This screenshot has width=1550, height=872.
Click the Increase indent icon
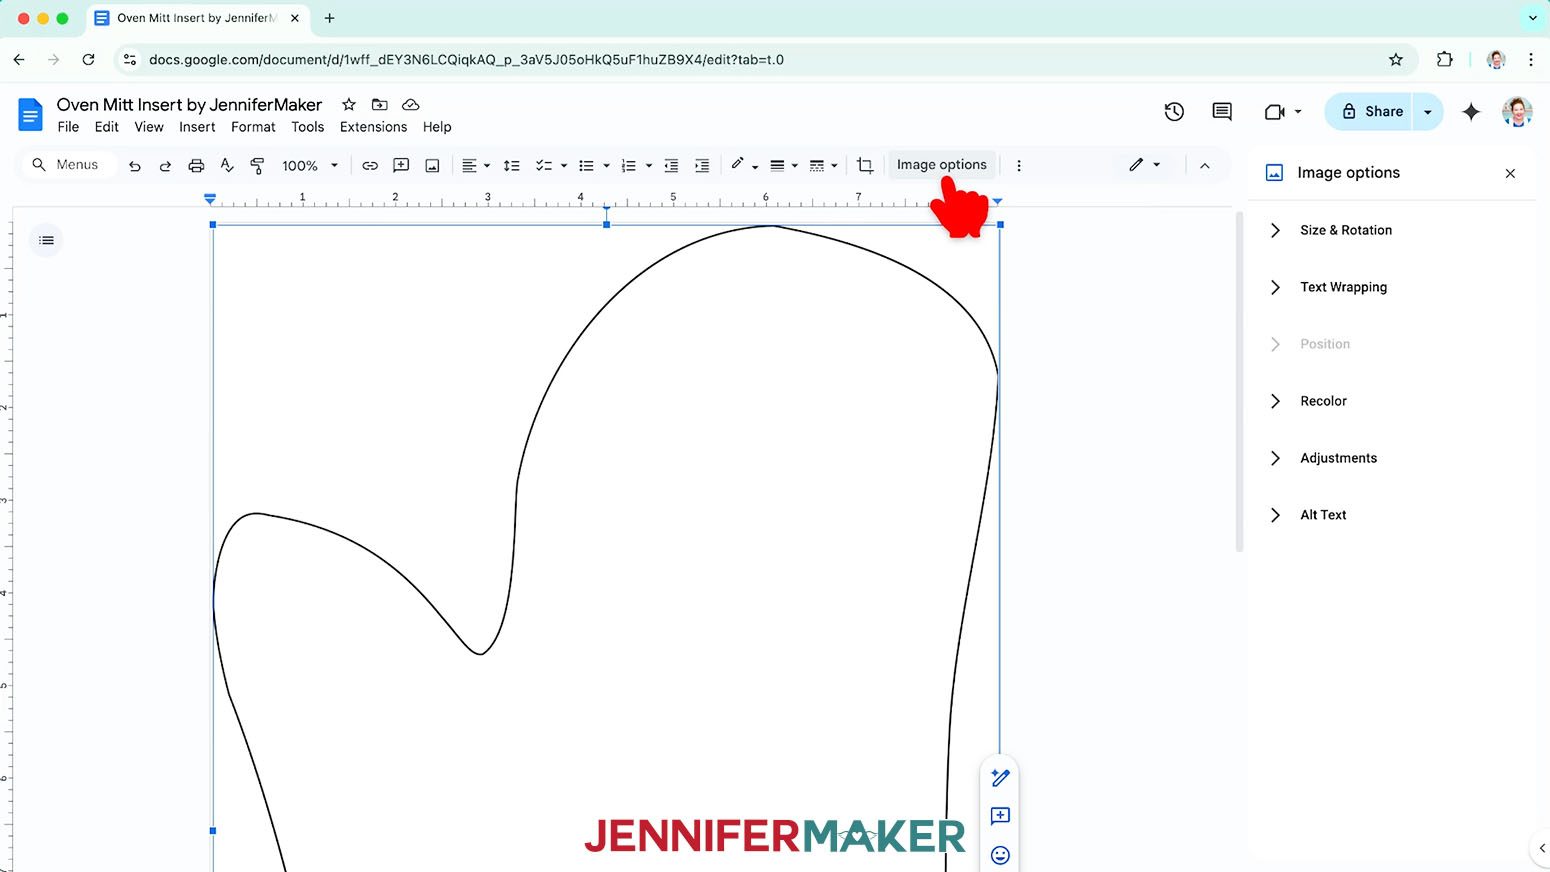click(x=702, y=166)
